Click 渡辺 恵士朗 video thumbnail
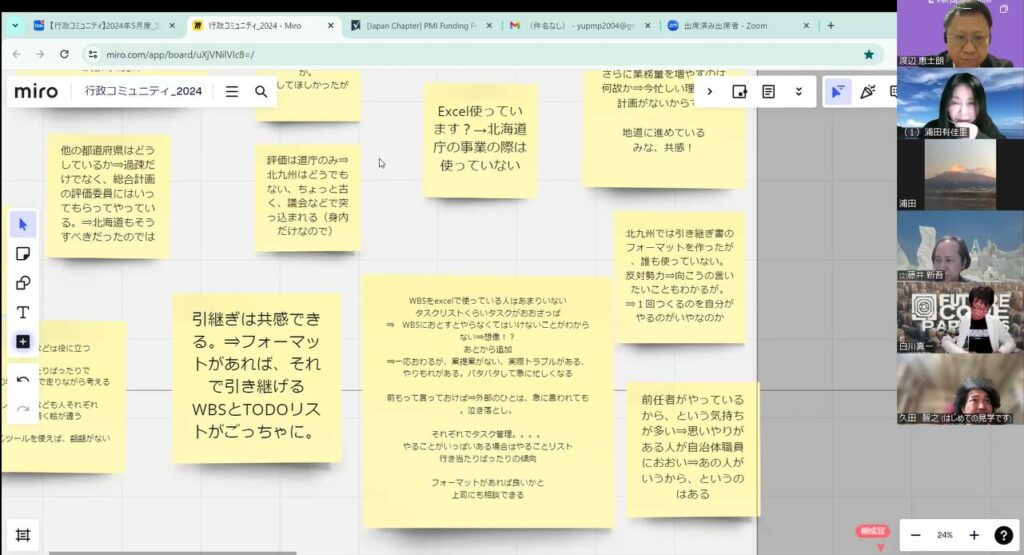 click(x=960, y=33)
